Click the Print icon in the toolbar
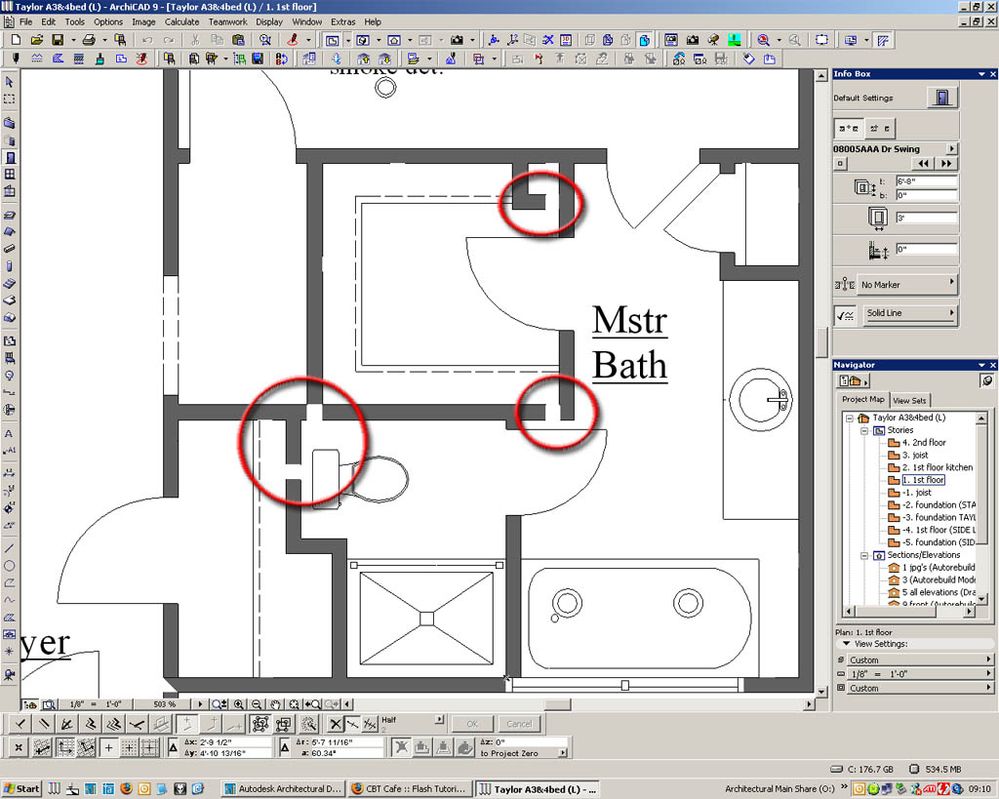 coord(89,40)
